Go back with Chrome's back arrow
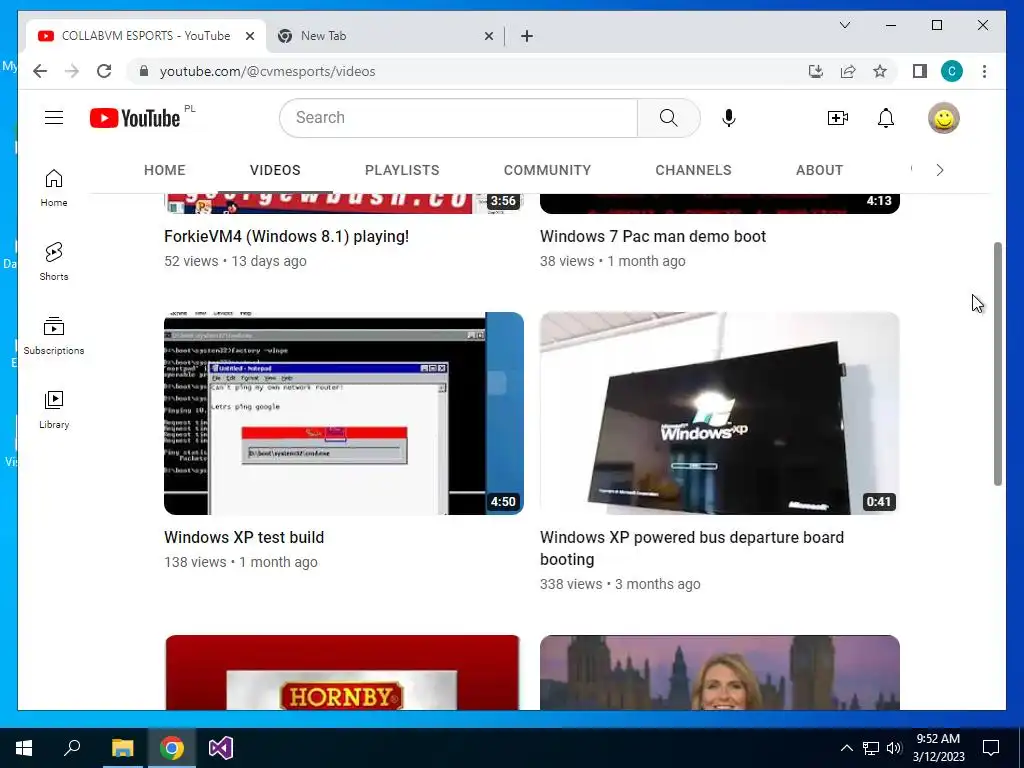Image resolution: width=1024 pixels, height=768 pixels. tap(40, 71)
